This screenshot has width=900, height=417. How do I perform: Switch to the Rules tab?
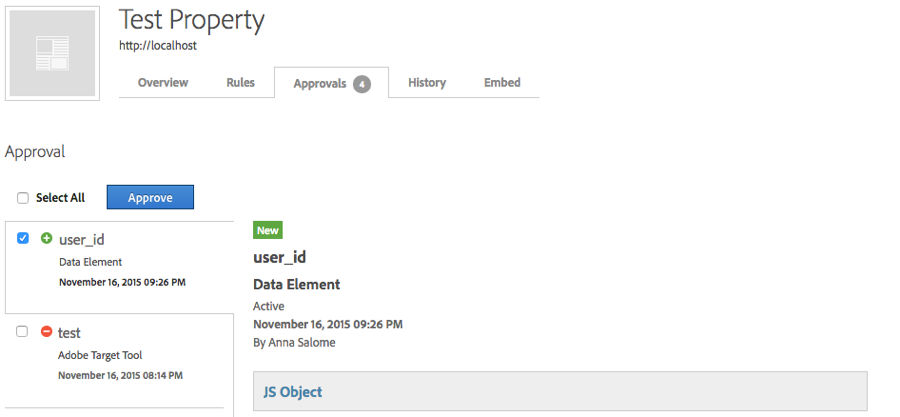(240, 83)
